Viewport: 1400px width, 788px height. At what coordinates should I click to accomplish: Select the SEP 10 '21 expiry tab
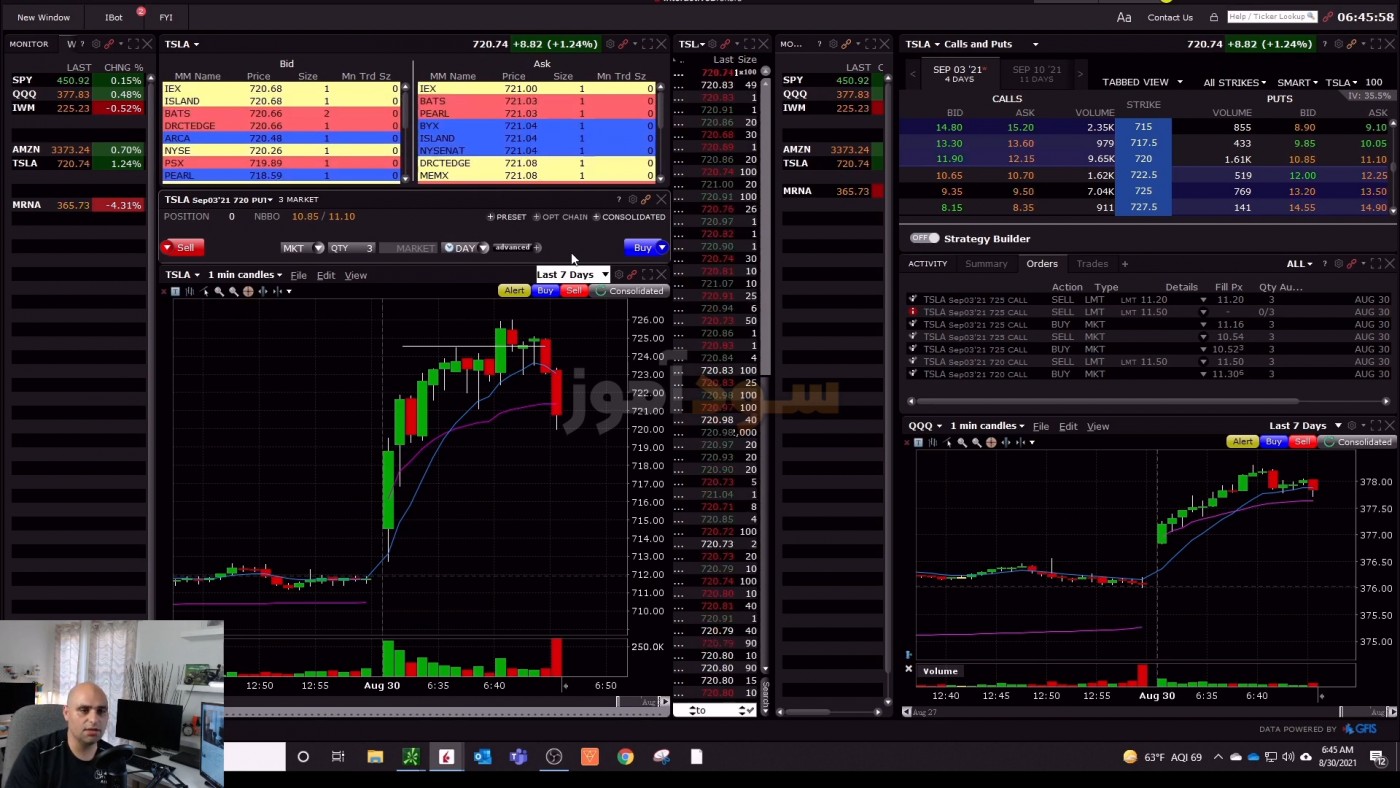[x=1036, y=73]
